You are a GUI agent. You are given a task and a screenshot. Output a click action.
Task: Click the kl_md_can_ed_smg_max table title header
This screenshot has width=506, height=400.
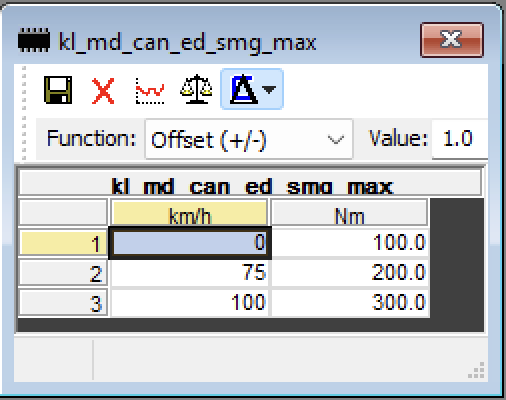click(x=250, y=183)
